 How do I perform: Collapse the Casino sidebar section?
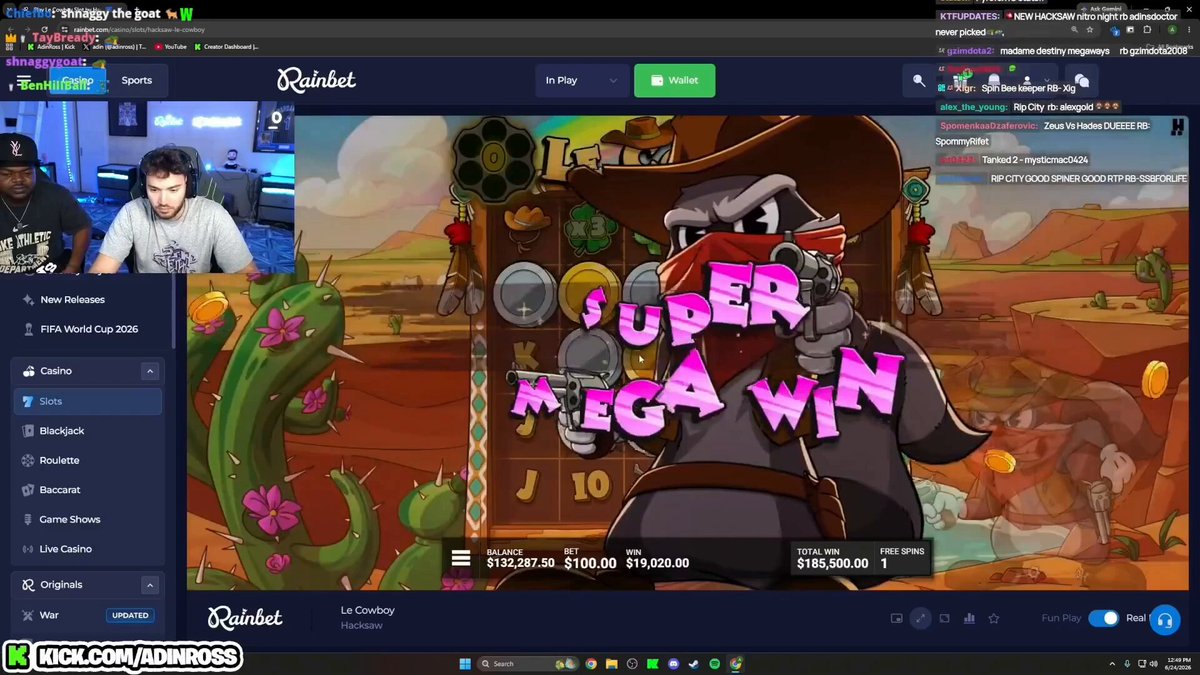click(x=150, y=371)
